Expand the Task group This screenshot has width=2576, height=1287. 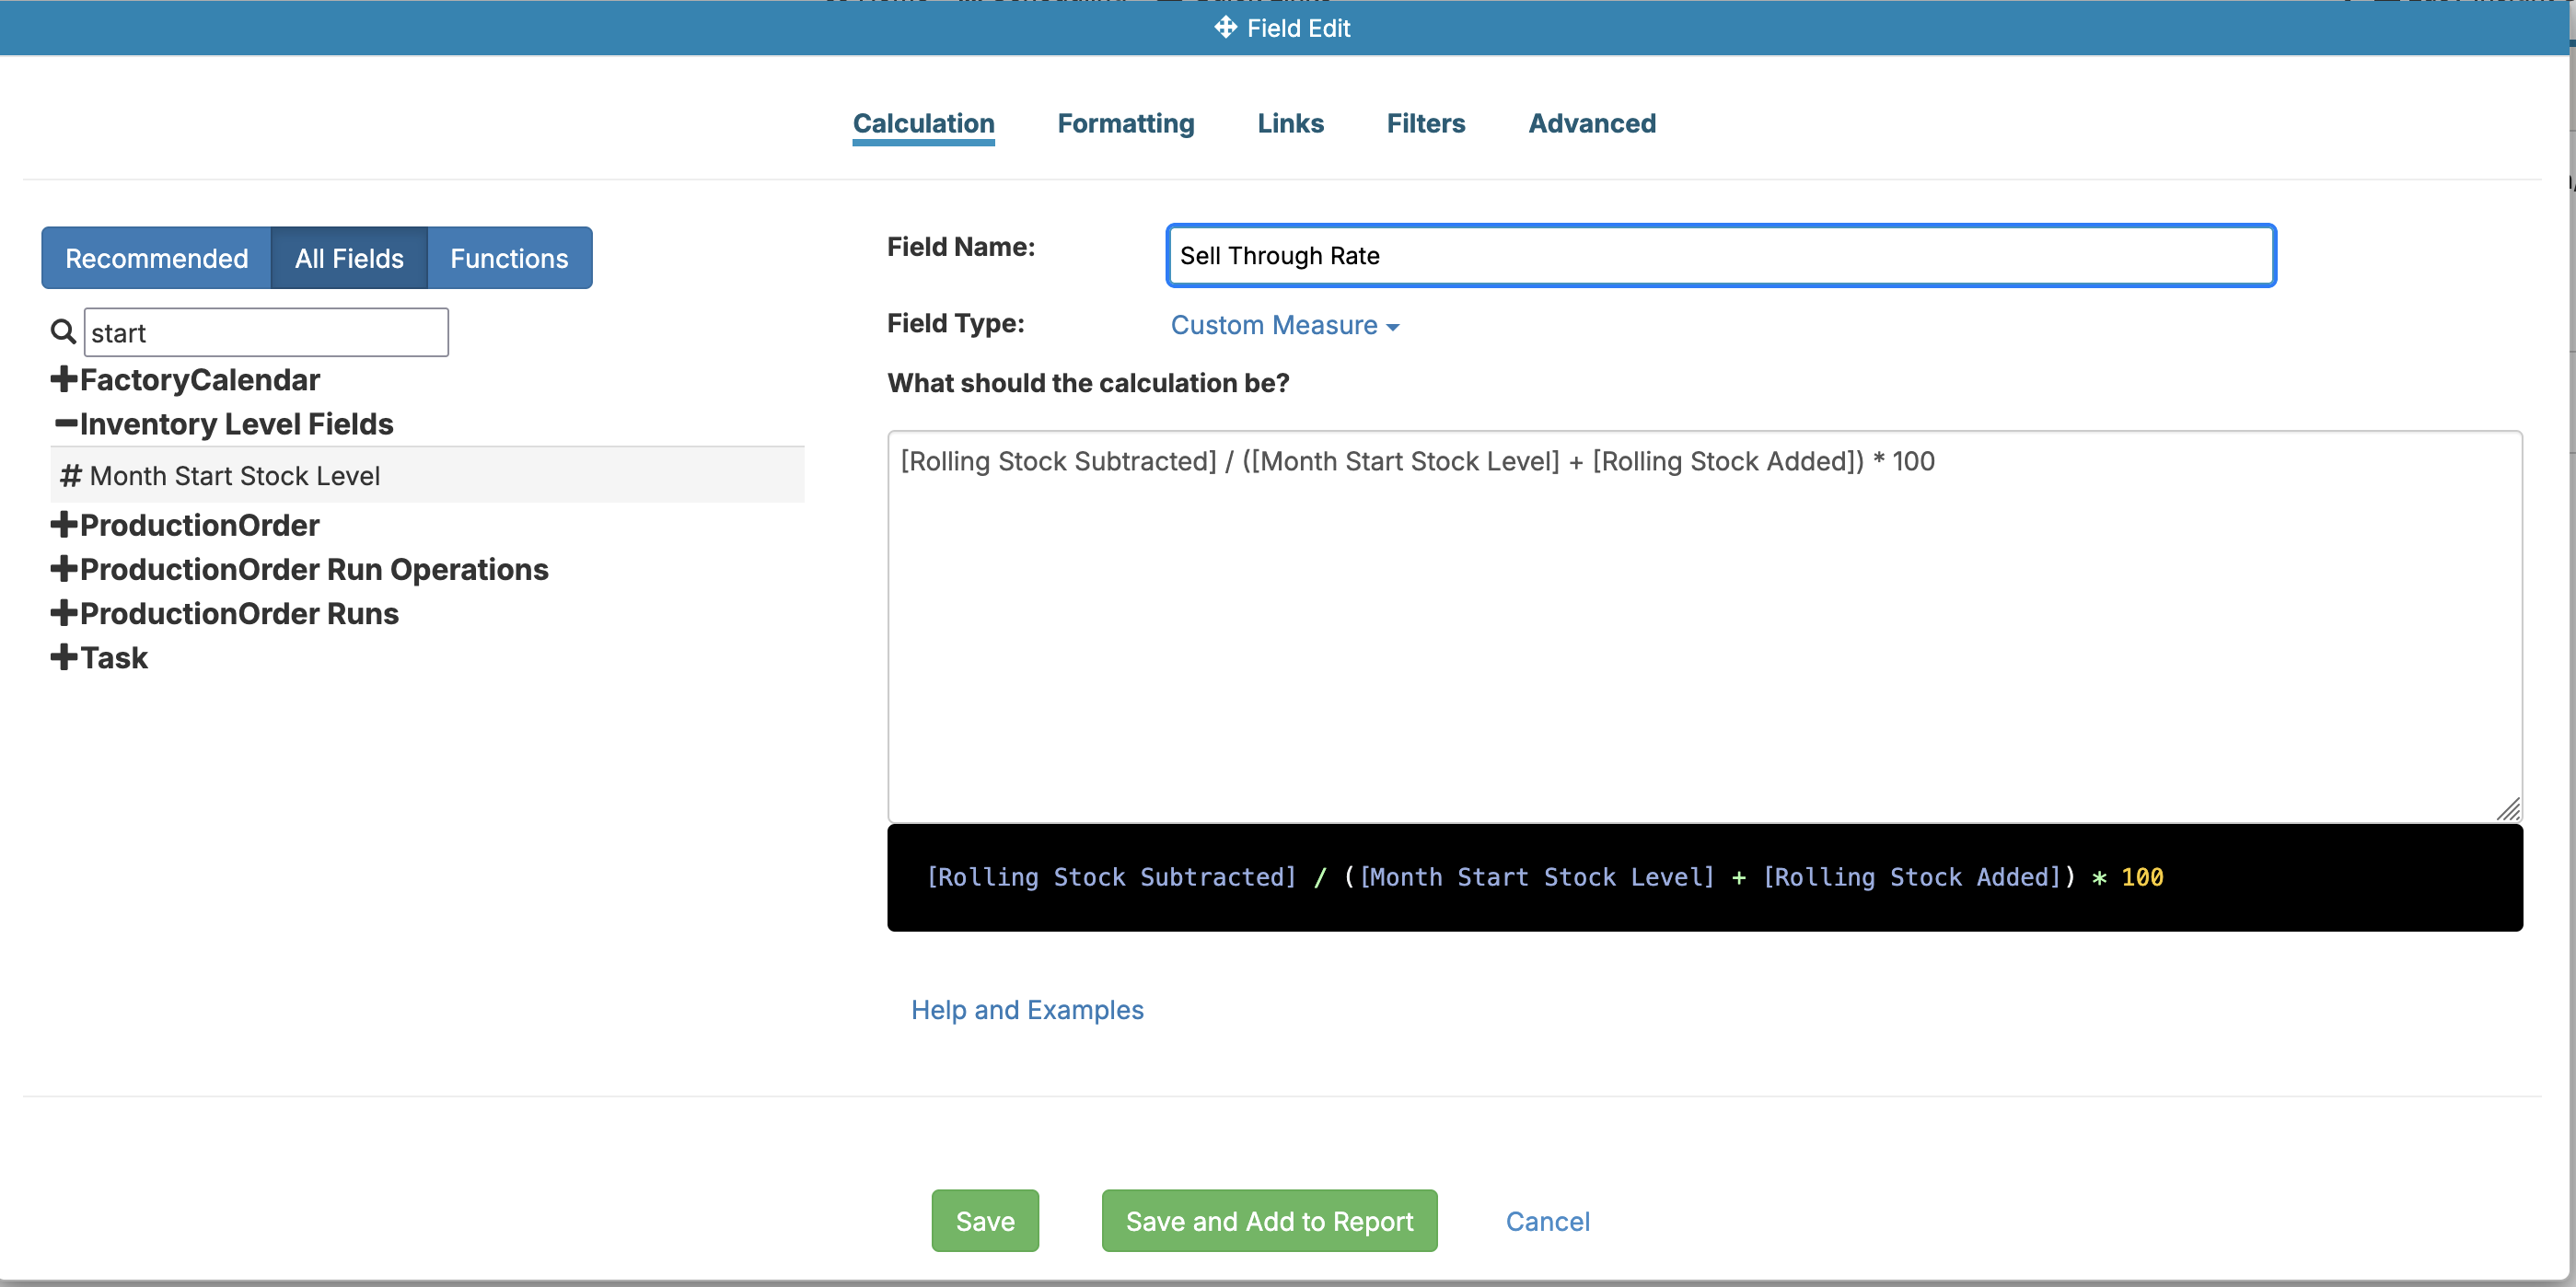(64, 657)
